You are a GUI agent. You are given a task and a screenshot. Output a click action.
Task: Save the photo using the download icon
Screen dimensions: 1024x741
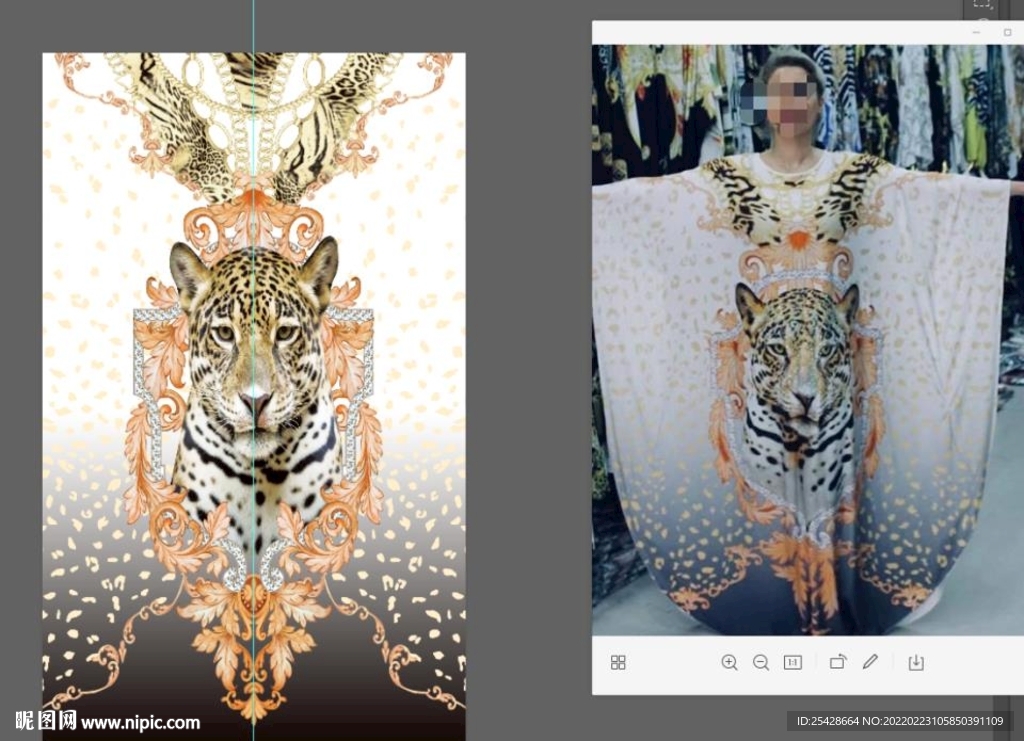pos(916,662)
